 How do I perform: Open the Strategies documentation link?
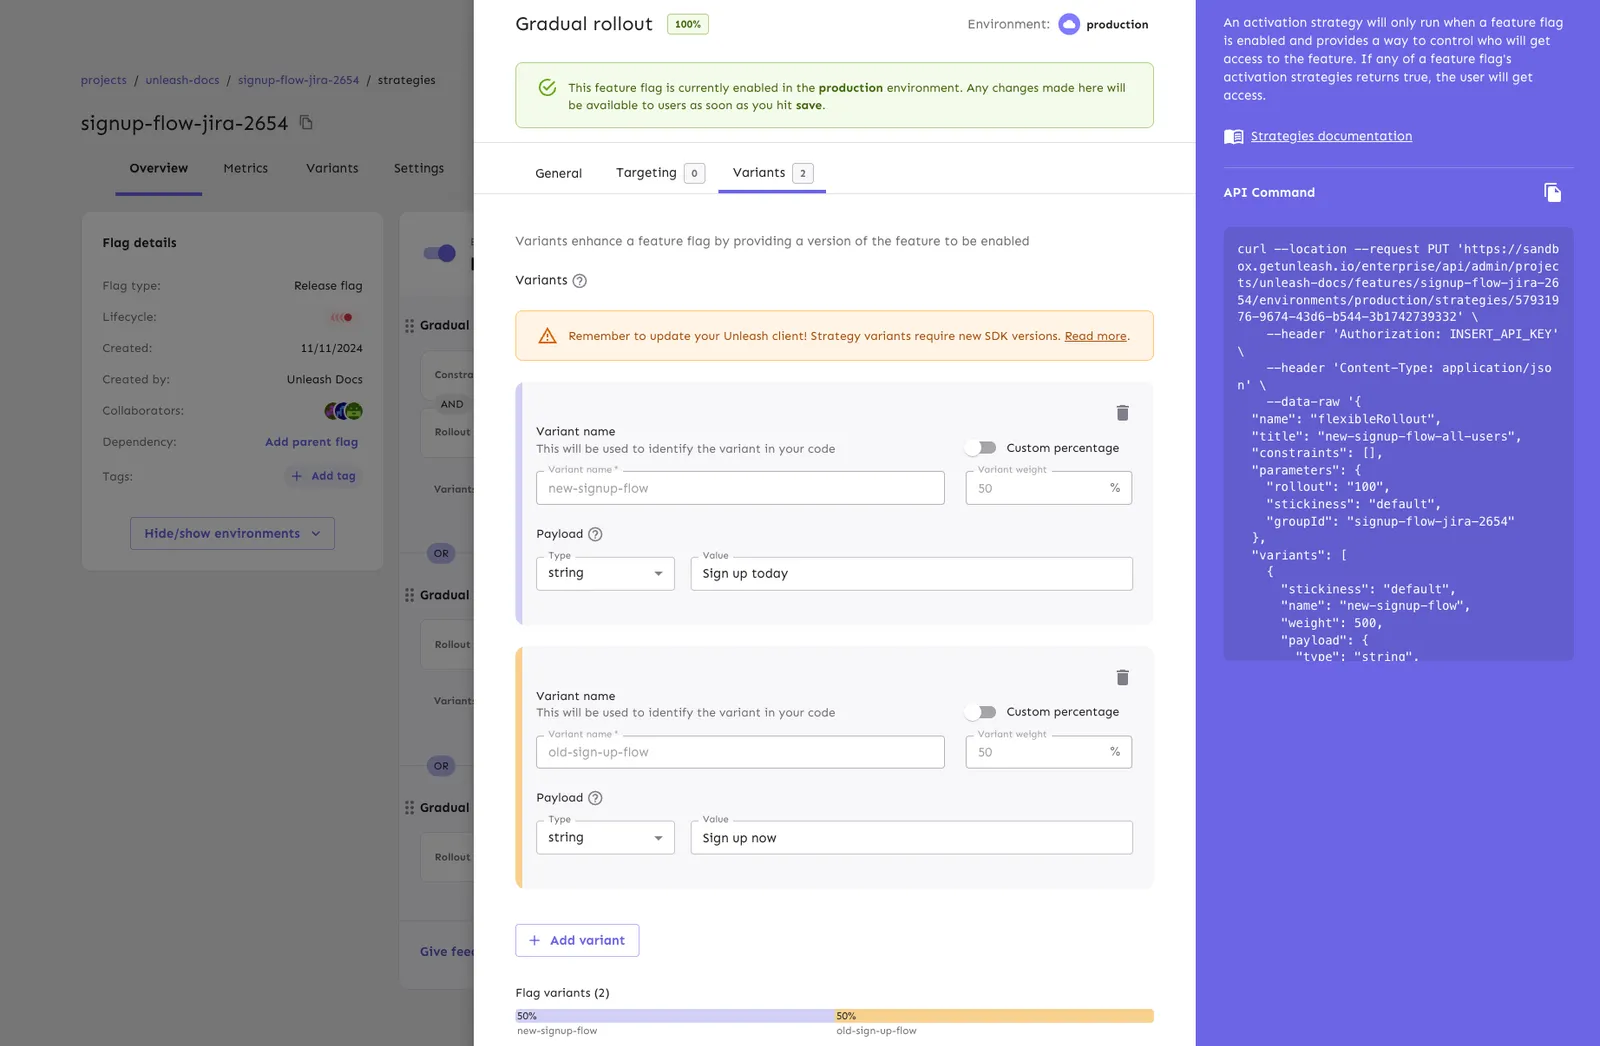point(1331,137)
